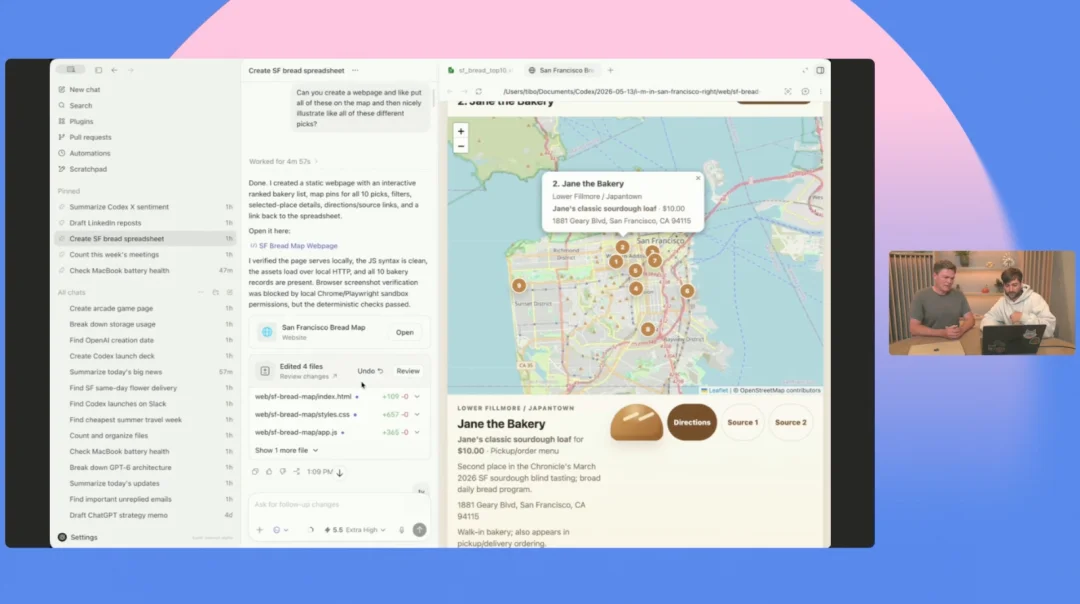Click the microphone dictation icon
This screenshot has width=1080, height=604.
point(402,530)
